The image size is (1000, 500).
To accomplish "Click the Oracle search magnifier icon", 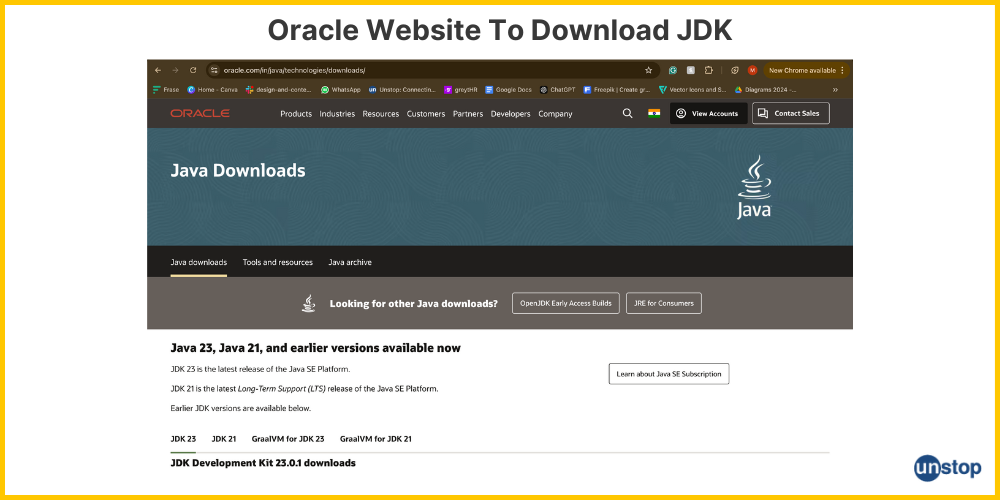I will (627, 113).
